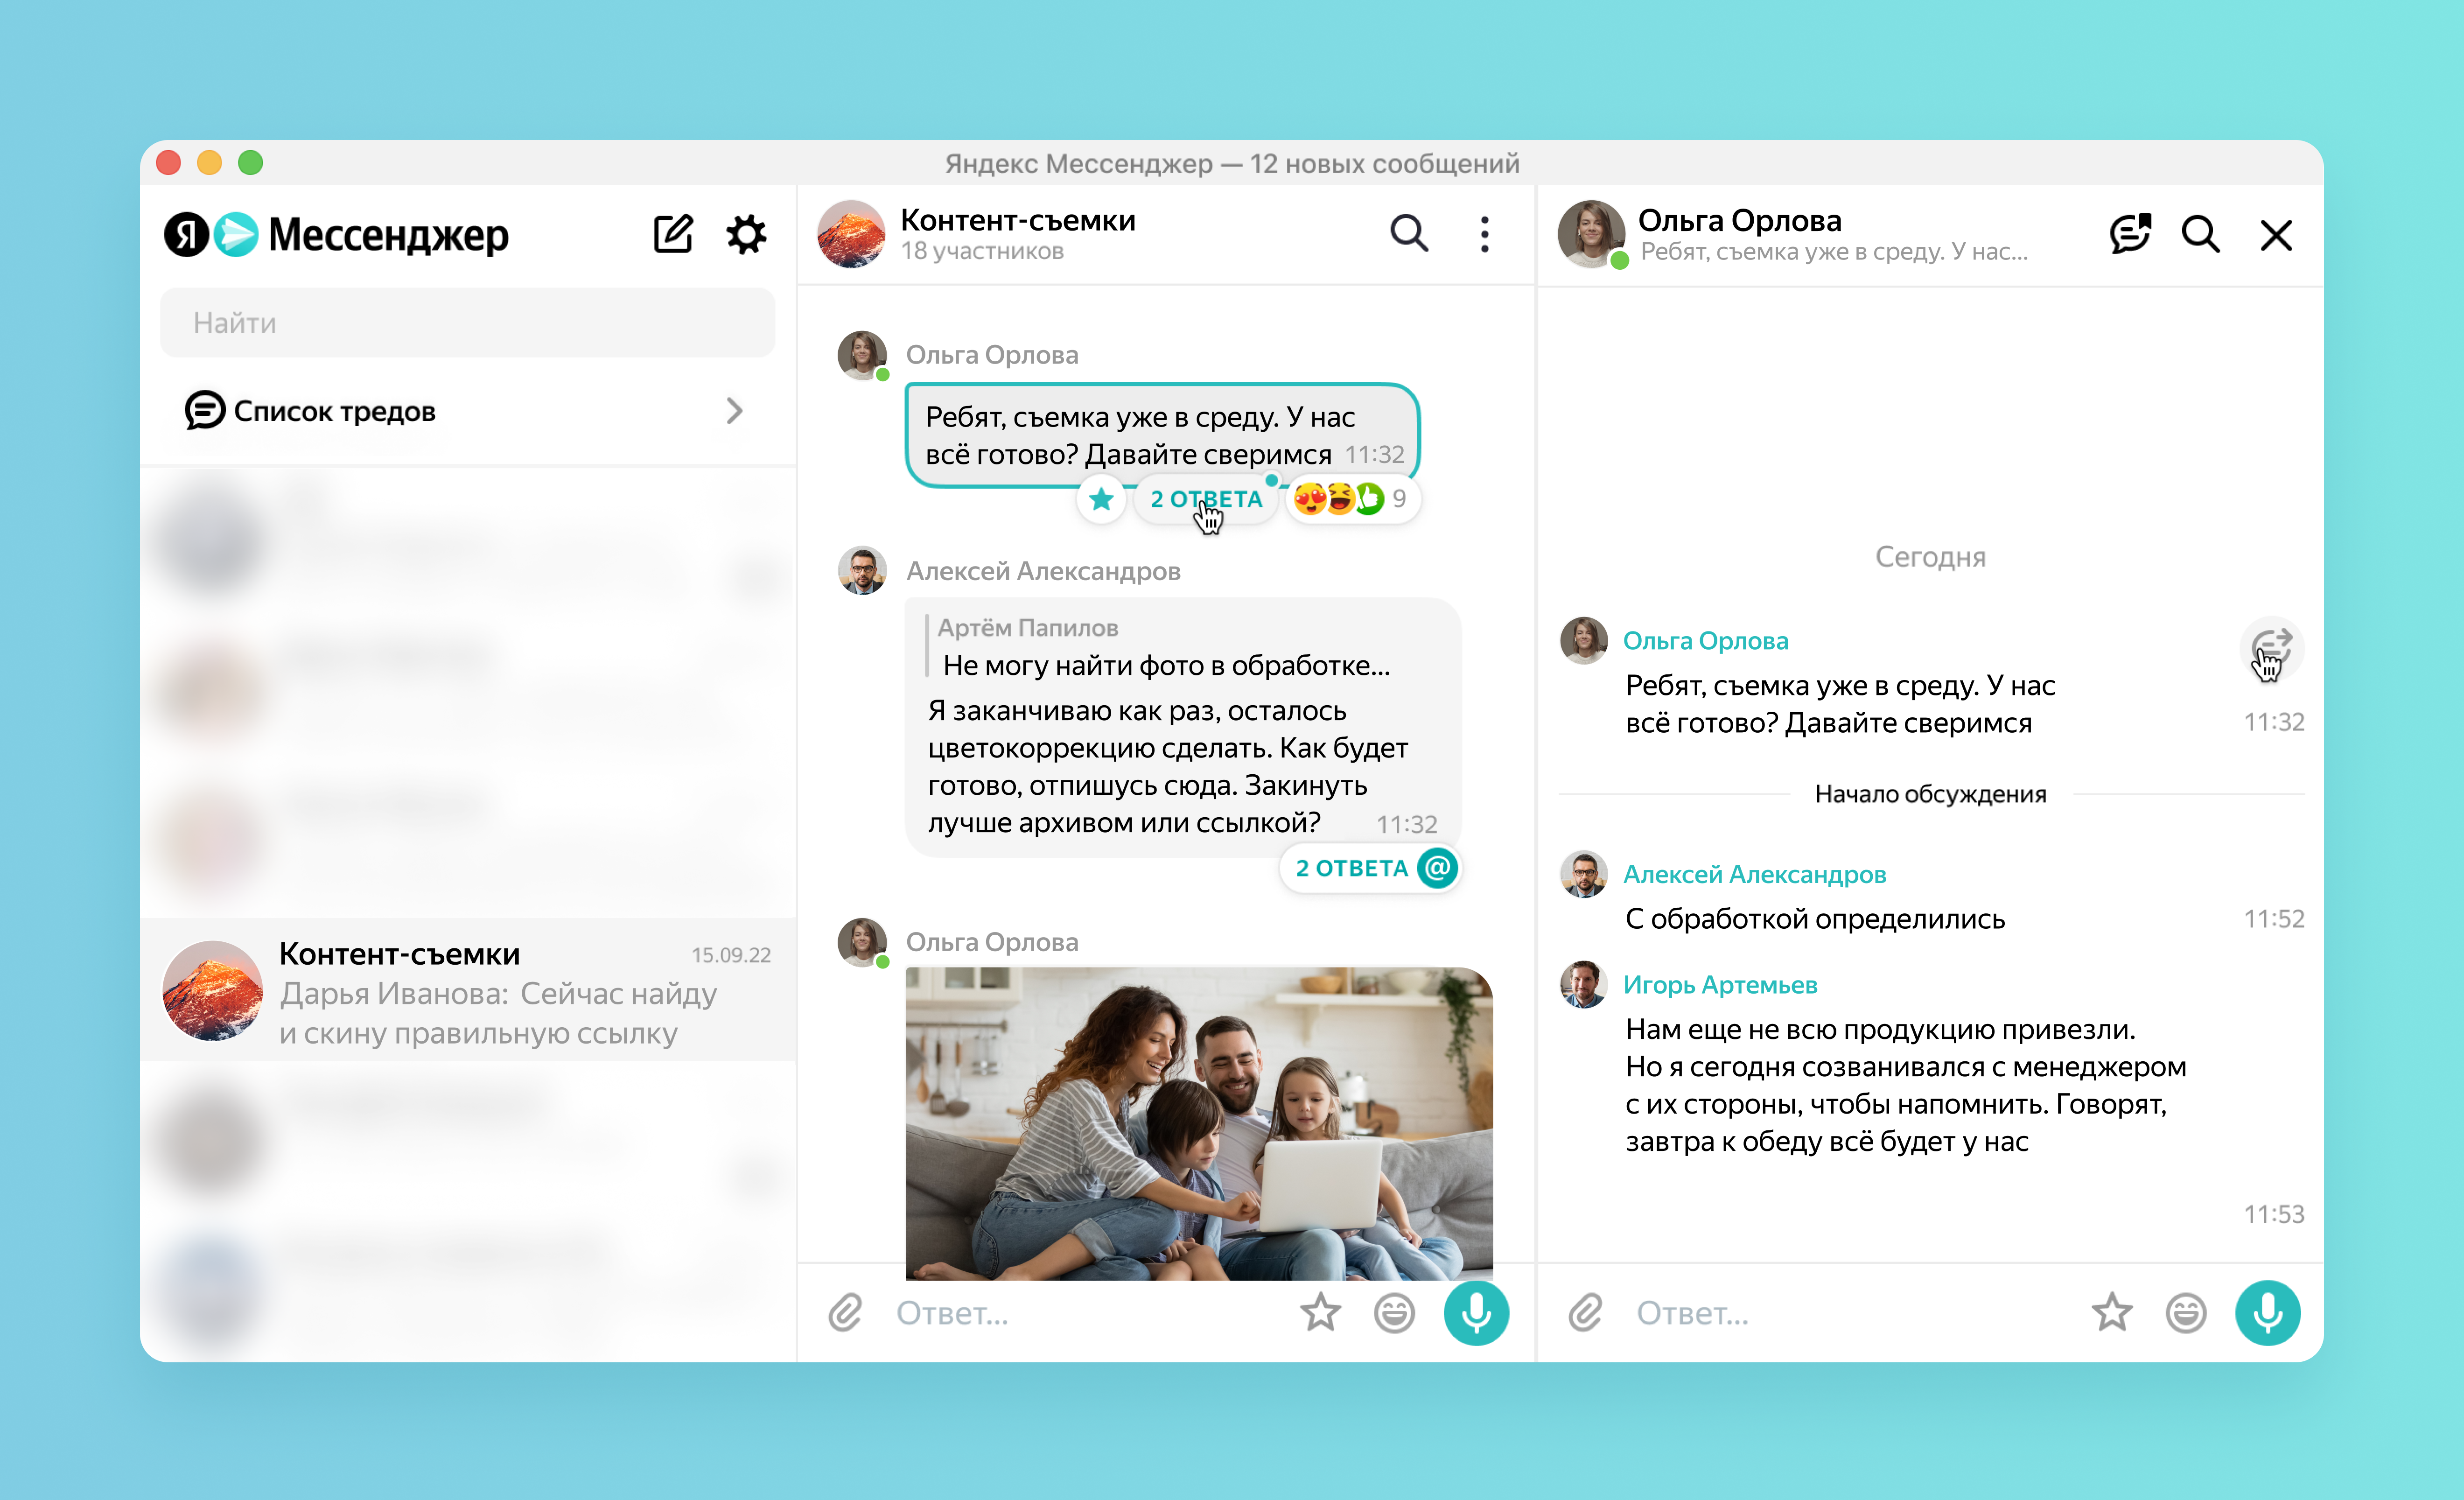
Task: Click the yellow minimize window button
Action: 210,163
